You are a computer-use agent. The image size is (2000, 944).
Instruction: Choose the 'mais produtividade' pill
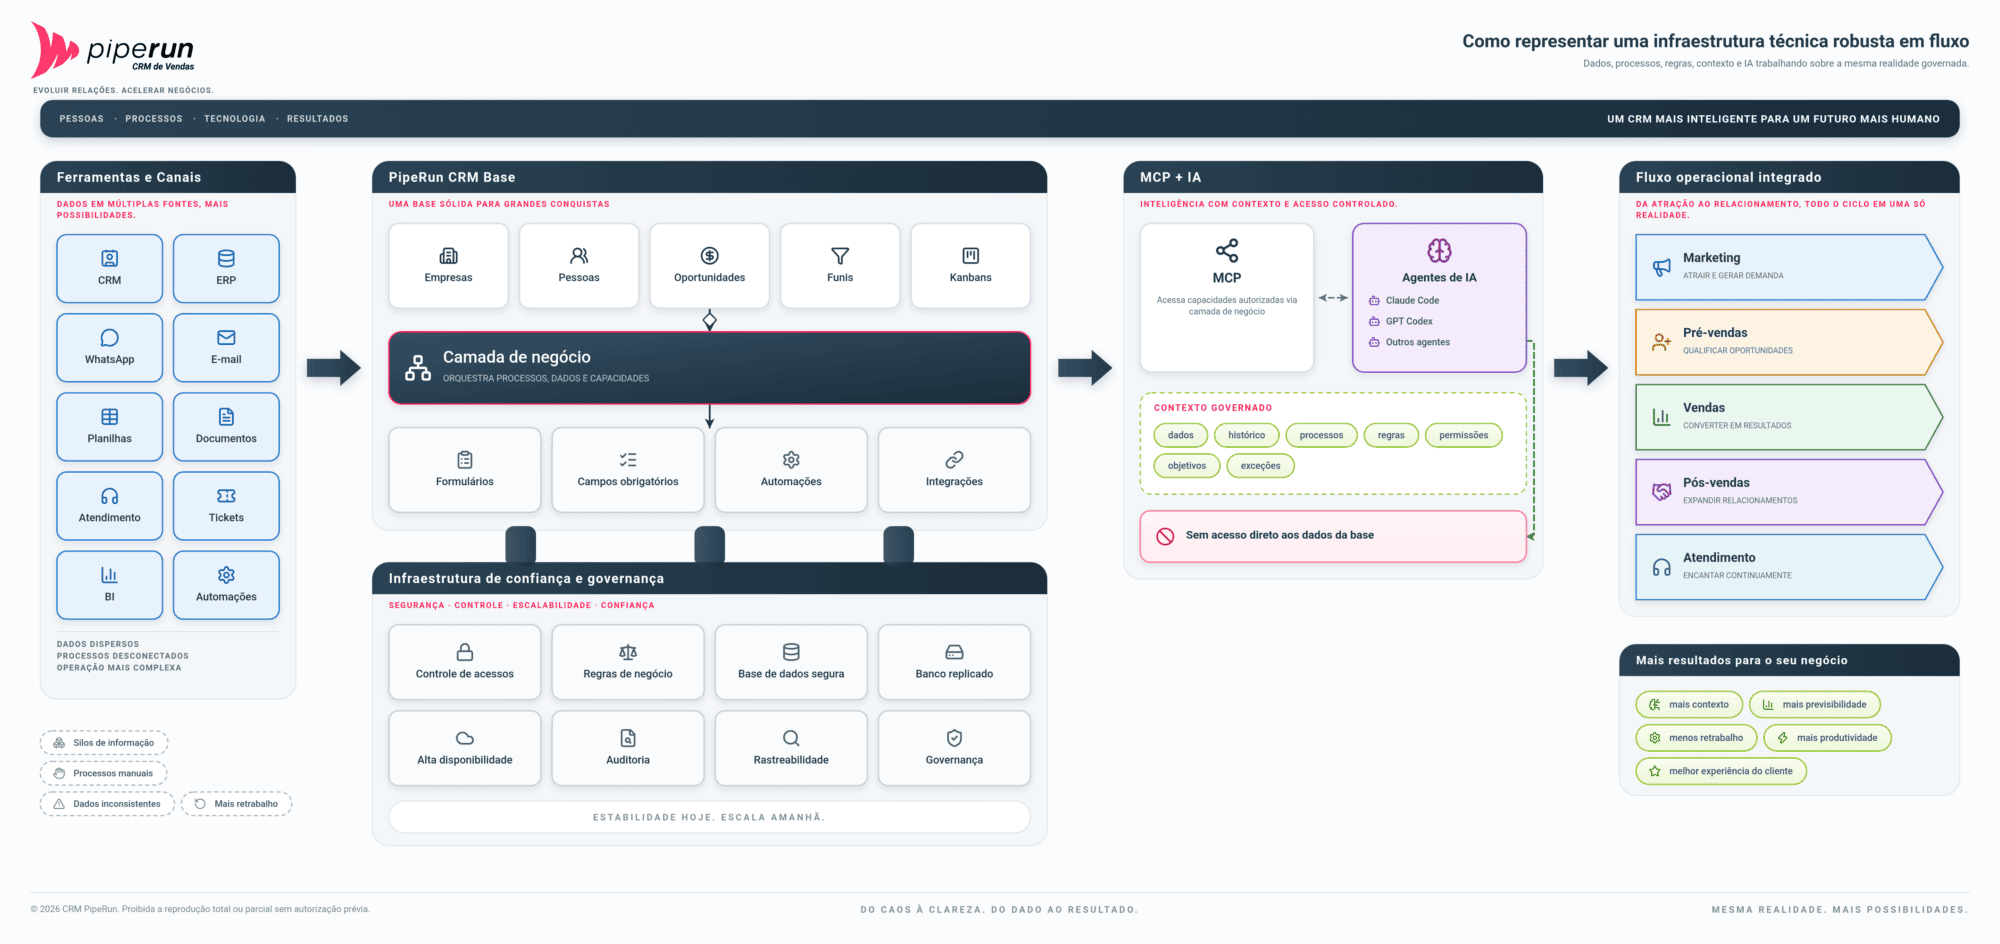1828,738
